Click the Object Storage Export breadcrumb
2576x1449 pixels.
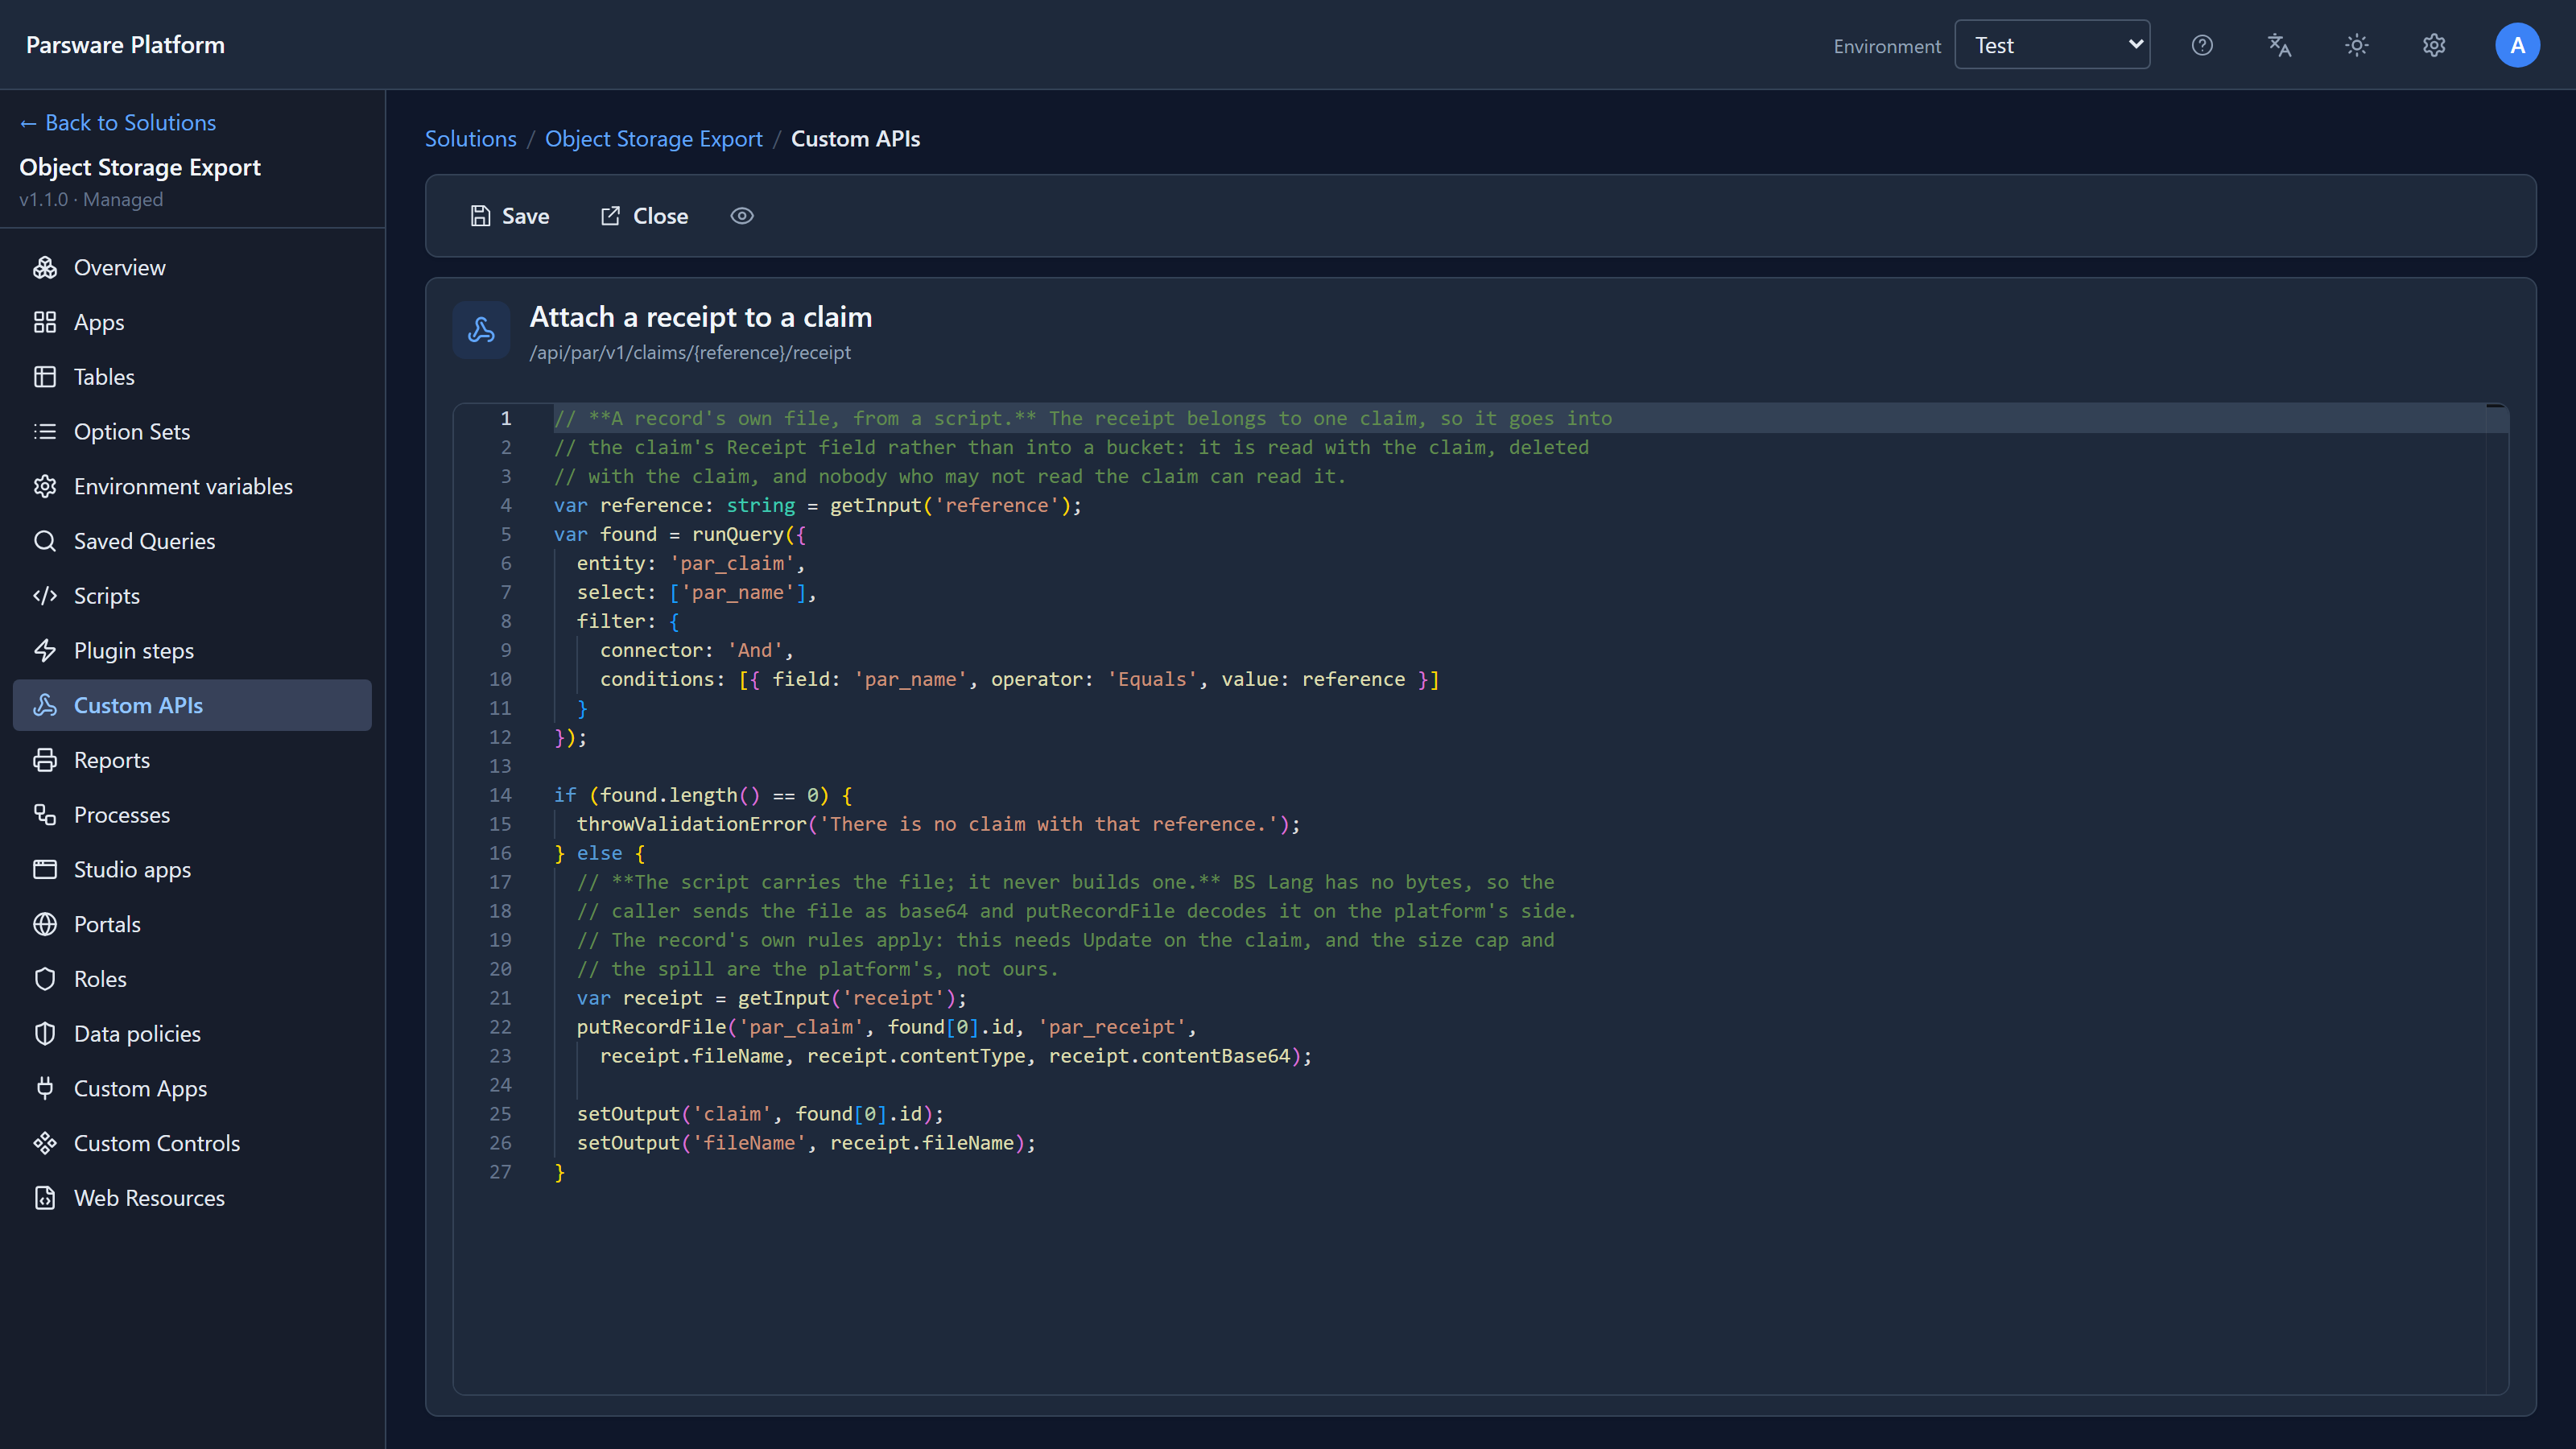pos(654,139)
